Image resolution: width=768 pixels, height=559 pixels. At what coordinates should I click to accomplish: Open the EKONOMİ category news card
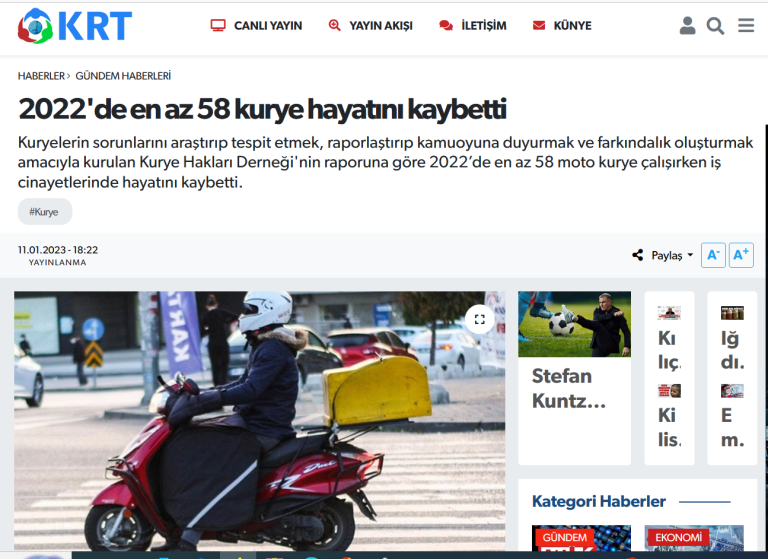coord(694,538)
